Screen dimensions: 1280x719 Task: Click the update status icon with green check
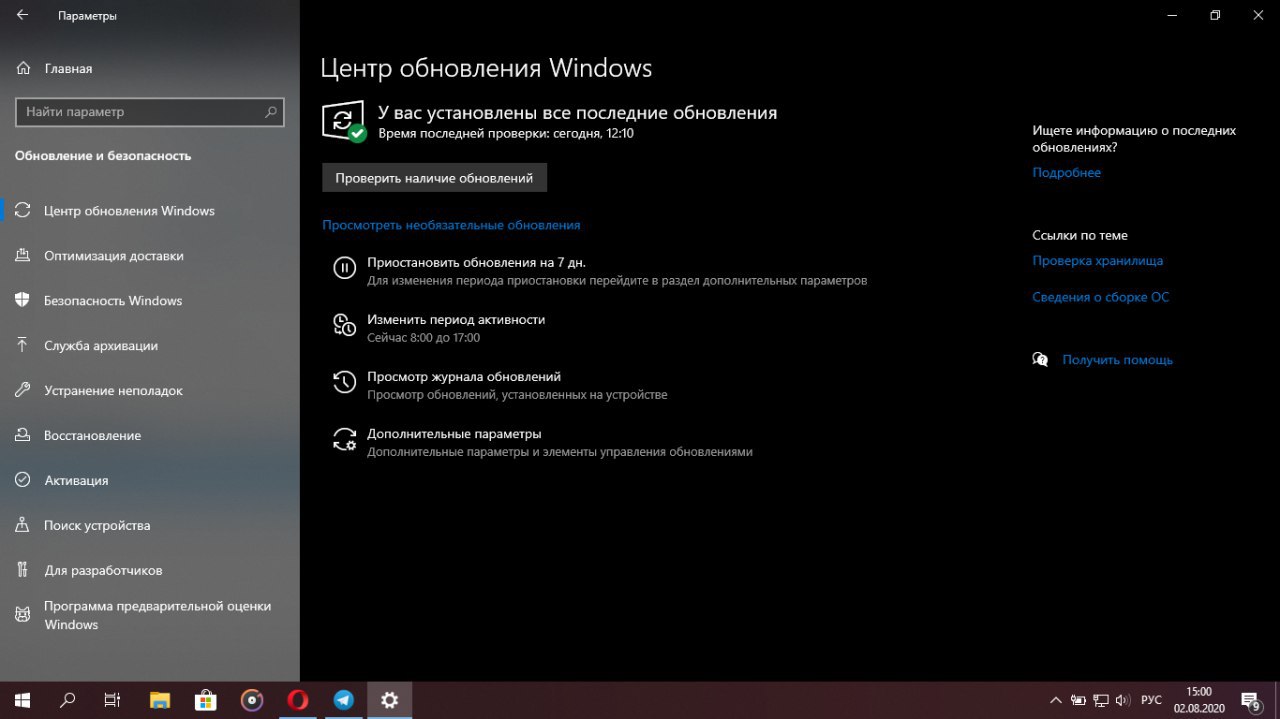pyautogui.click(x=344, y=121)
